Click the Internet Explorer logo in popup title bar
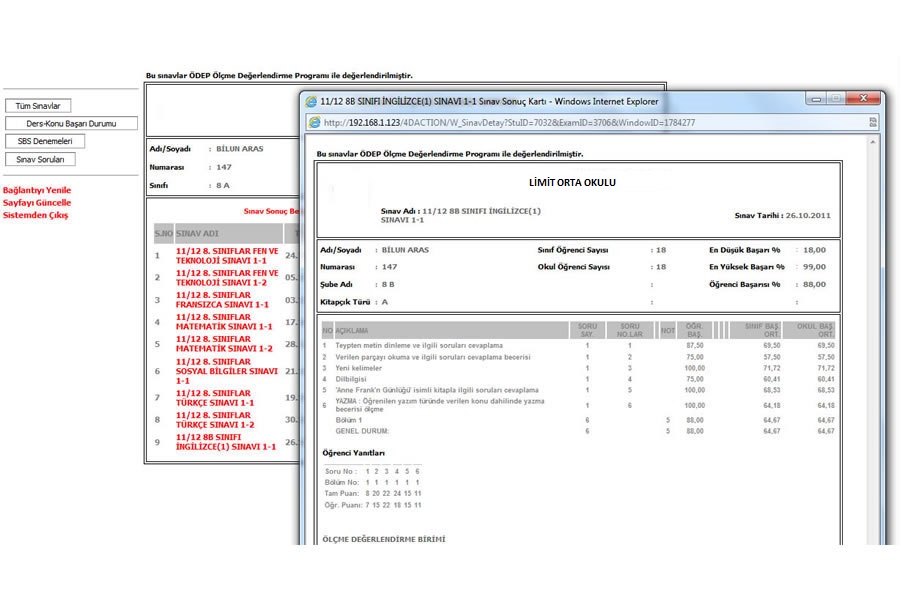 coord(311,102)
